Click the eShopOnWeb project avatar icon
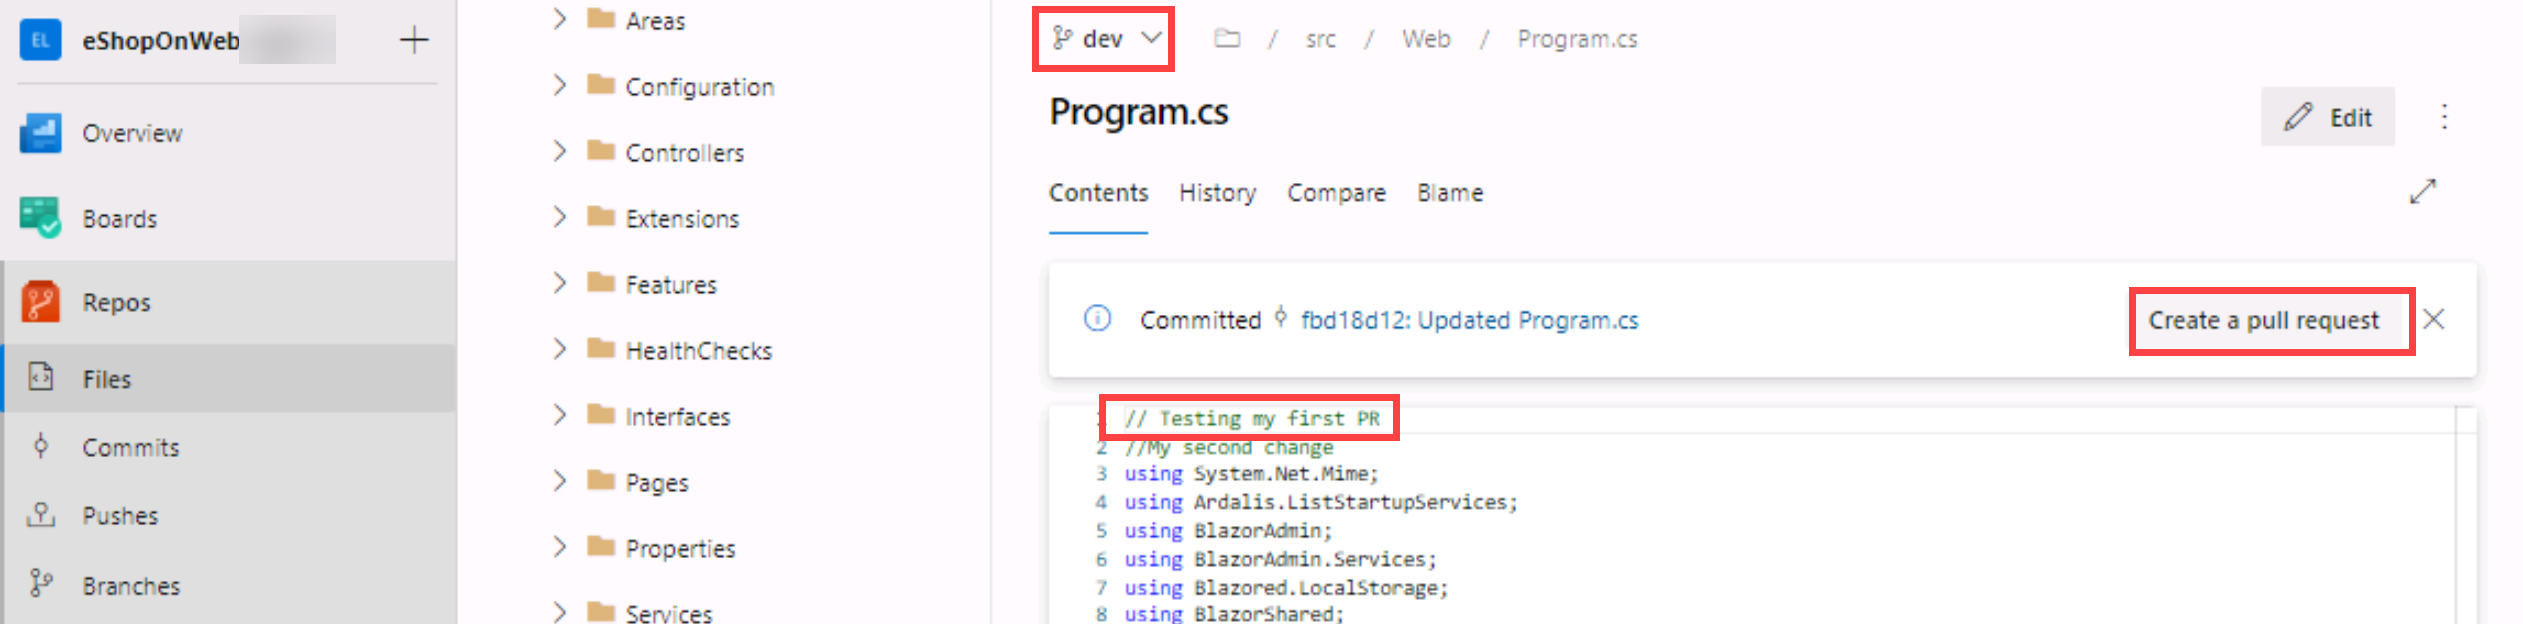This screenshot has height=624, width=2523. pyautogui.click(x=40, y=40)
